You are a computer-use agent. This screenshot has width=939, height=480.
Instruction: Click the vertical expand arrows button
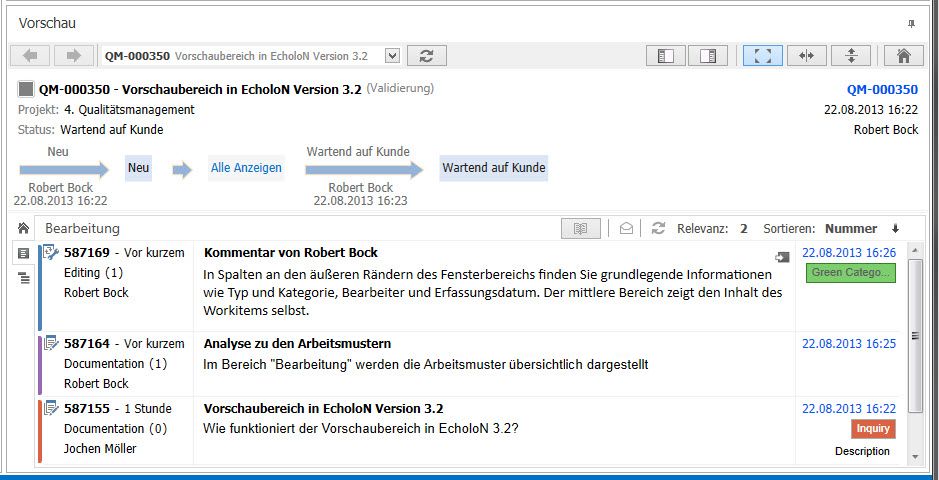tap(850, 56)
